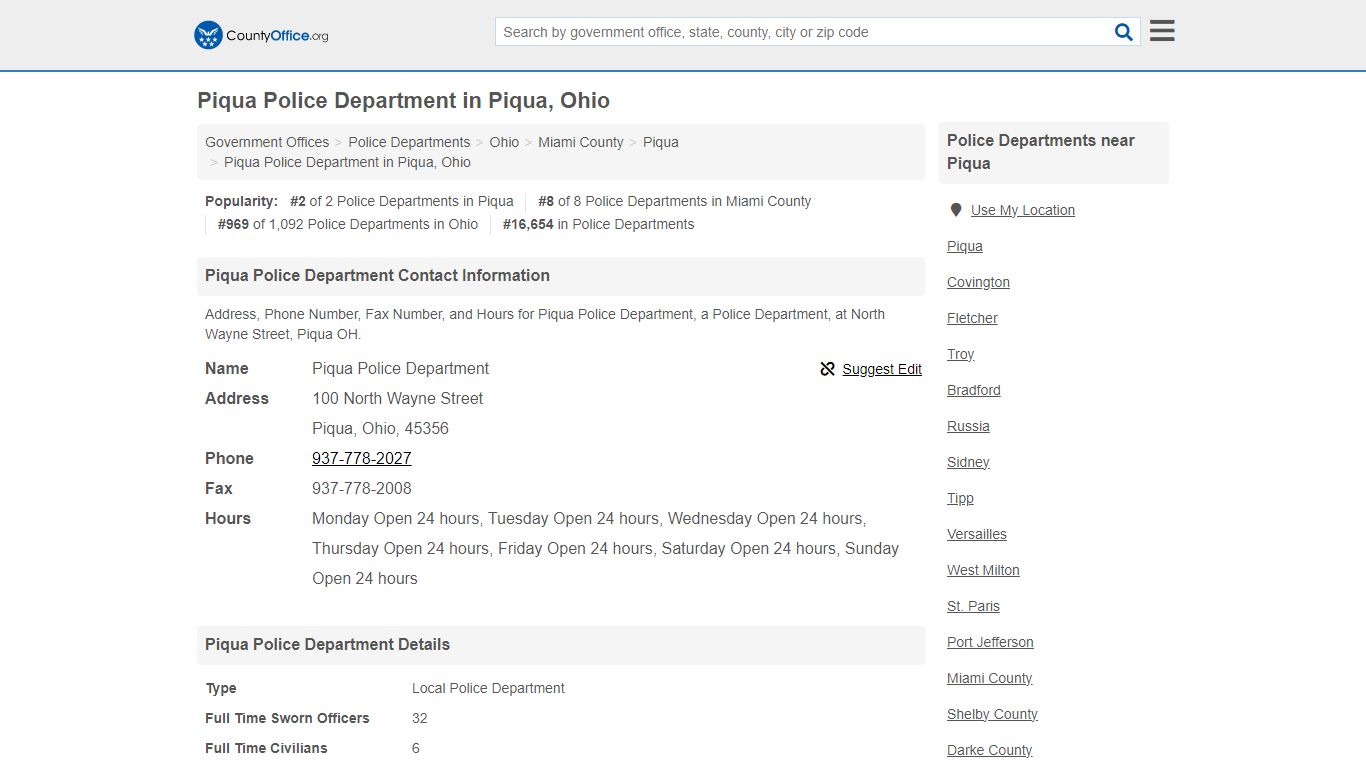Call phone number 937-778-2027
The width and height of the screenshot is (1366, 768).
[362, 458]
